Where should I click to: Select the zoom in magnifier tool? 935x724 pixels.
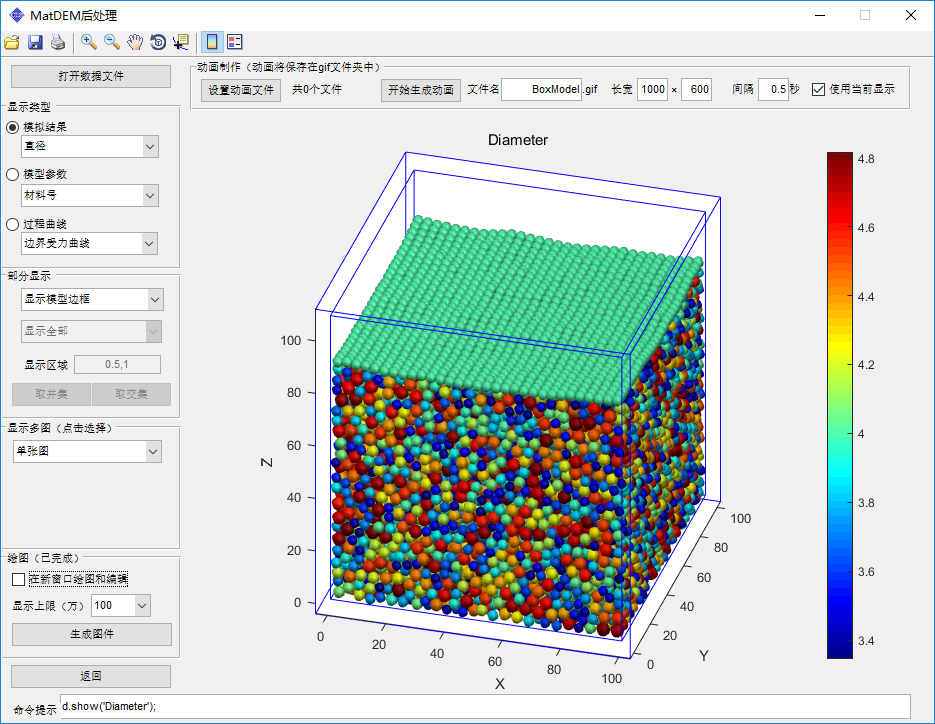(x=89, y=42)
